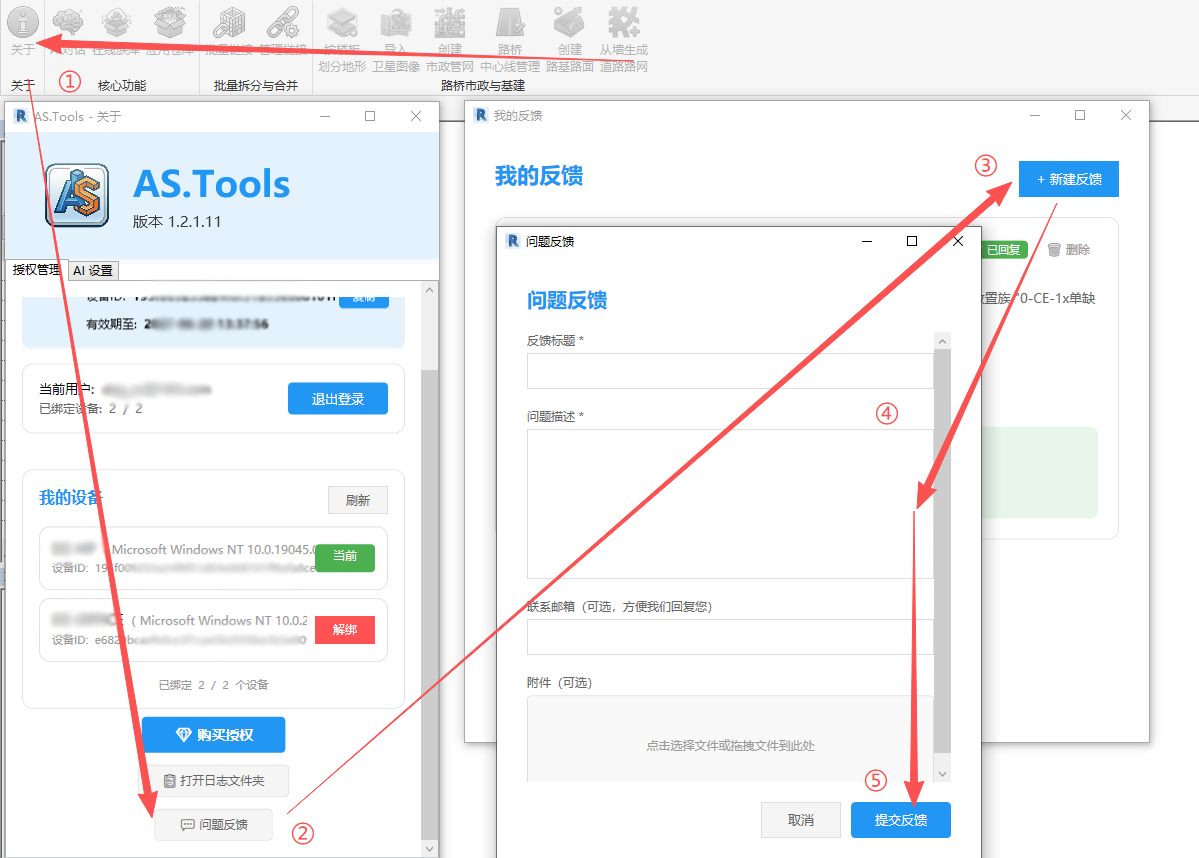Choose the 导入卫星图像 import tool
Screen dimensions: 1199x858
tap(396, 38)
